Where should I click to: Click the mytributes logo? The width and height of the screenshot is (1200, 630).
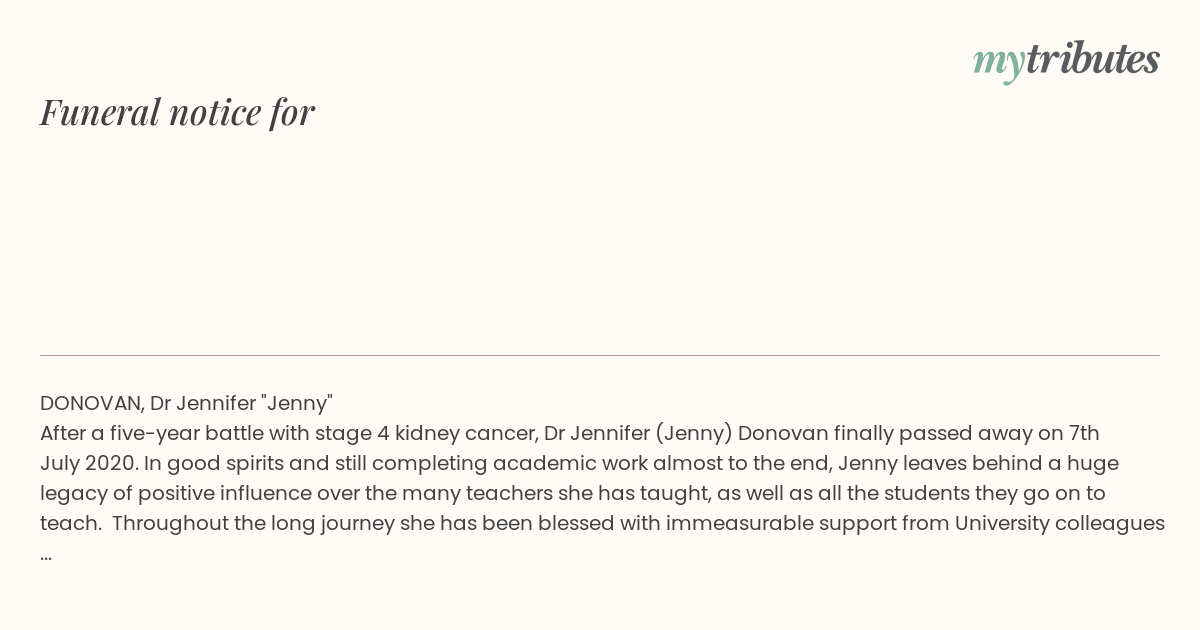click(x=1066, y=60)
